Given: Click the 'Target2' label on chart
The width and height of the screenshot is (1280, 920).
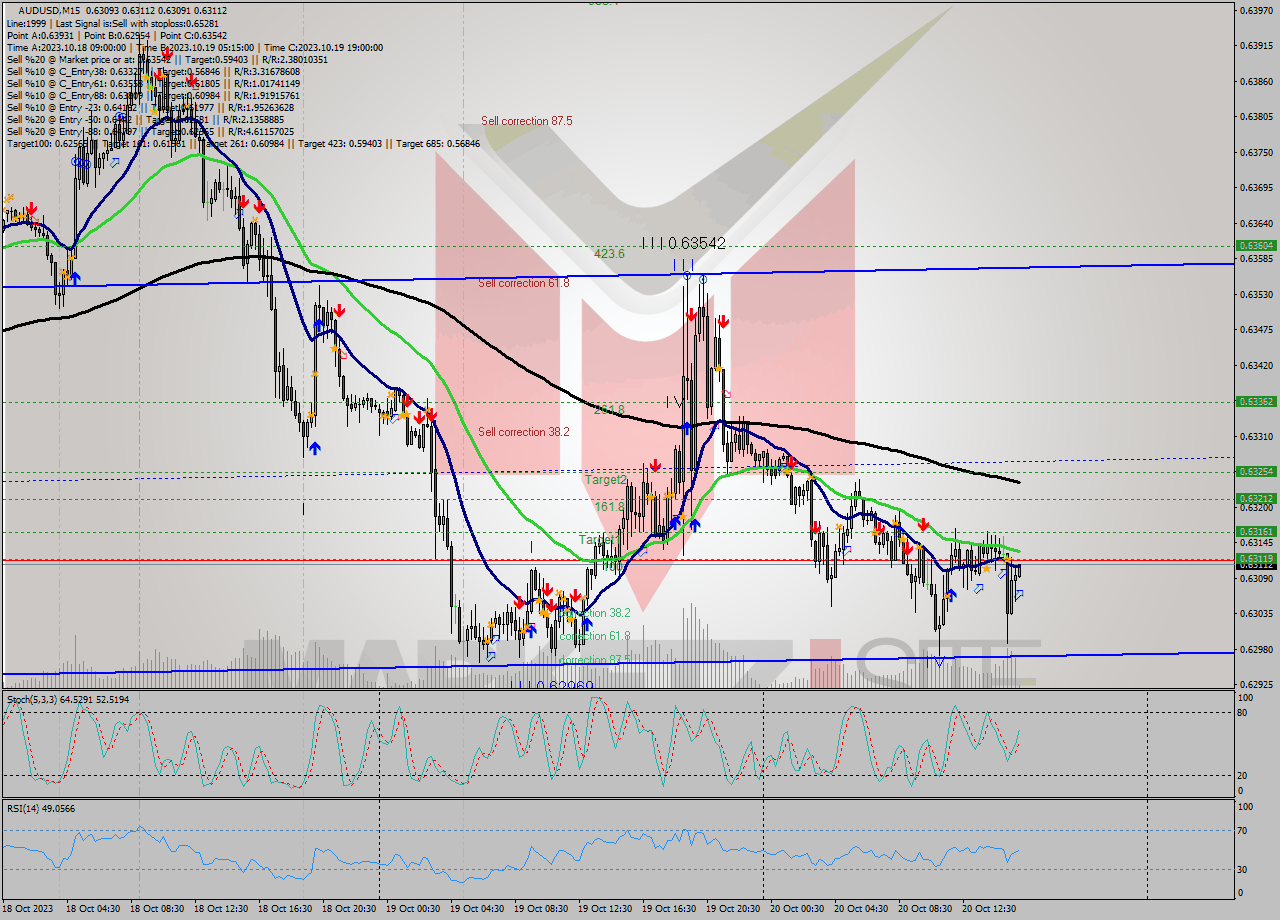Looking at the screenshot, I should (x=606, y=480).
